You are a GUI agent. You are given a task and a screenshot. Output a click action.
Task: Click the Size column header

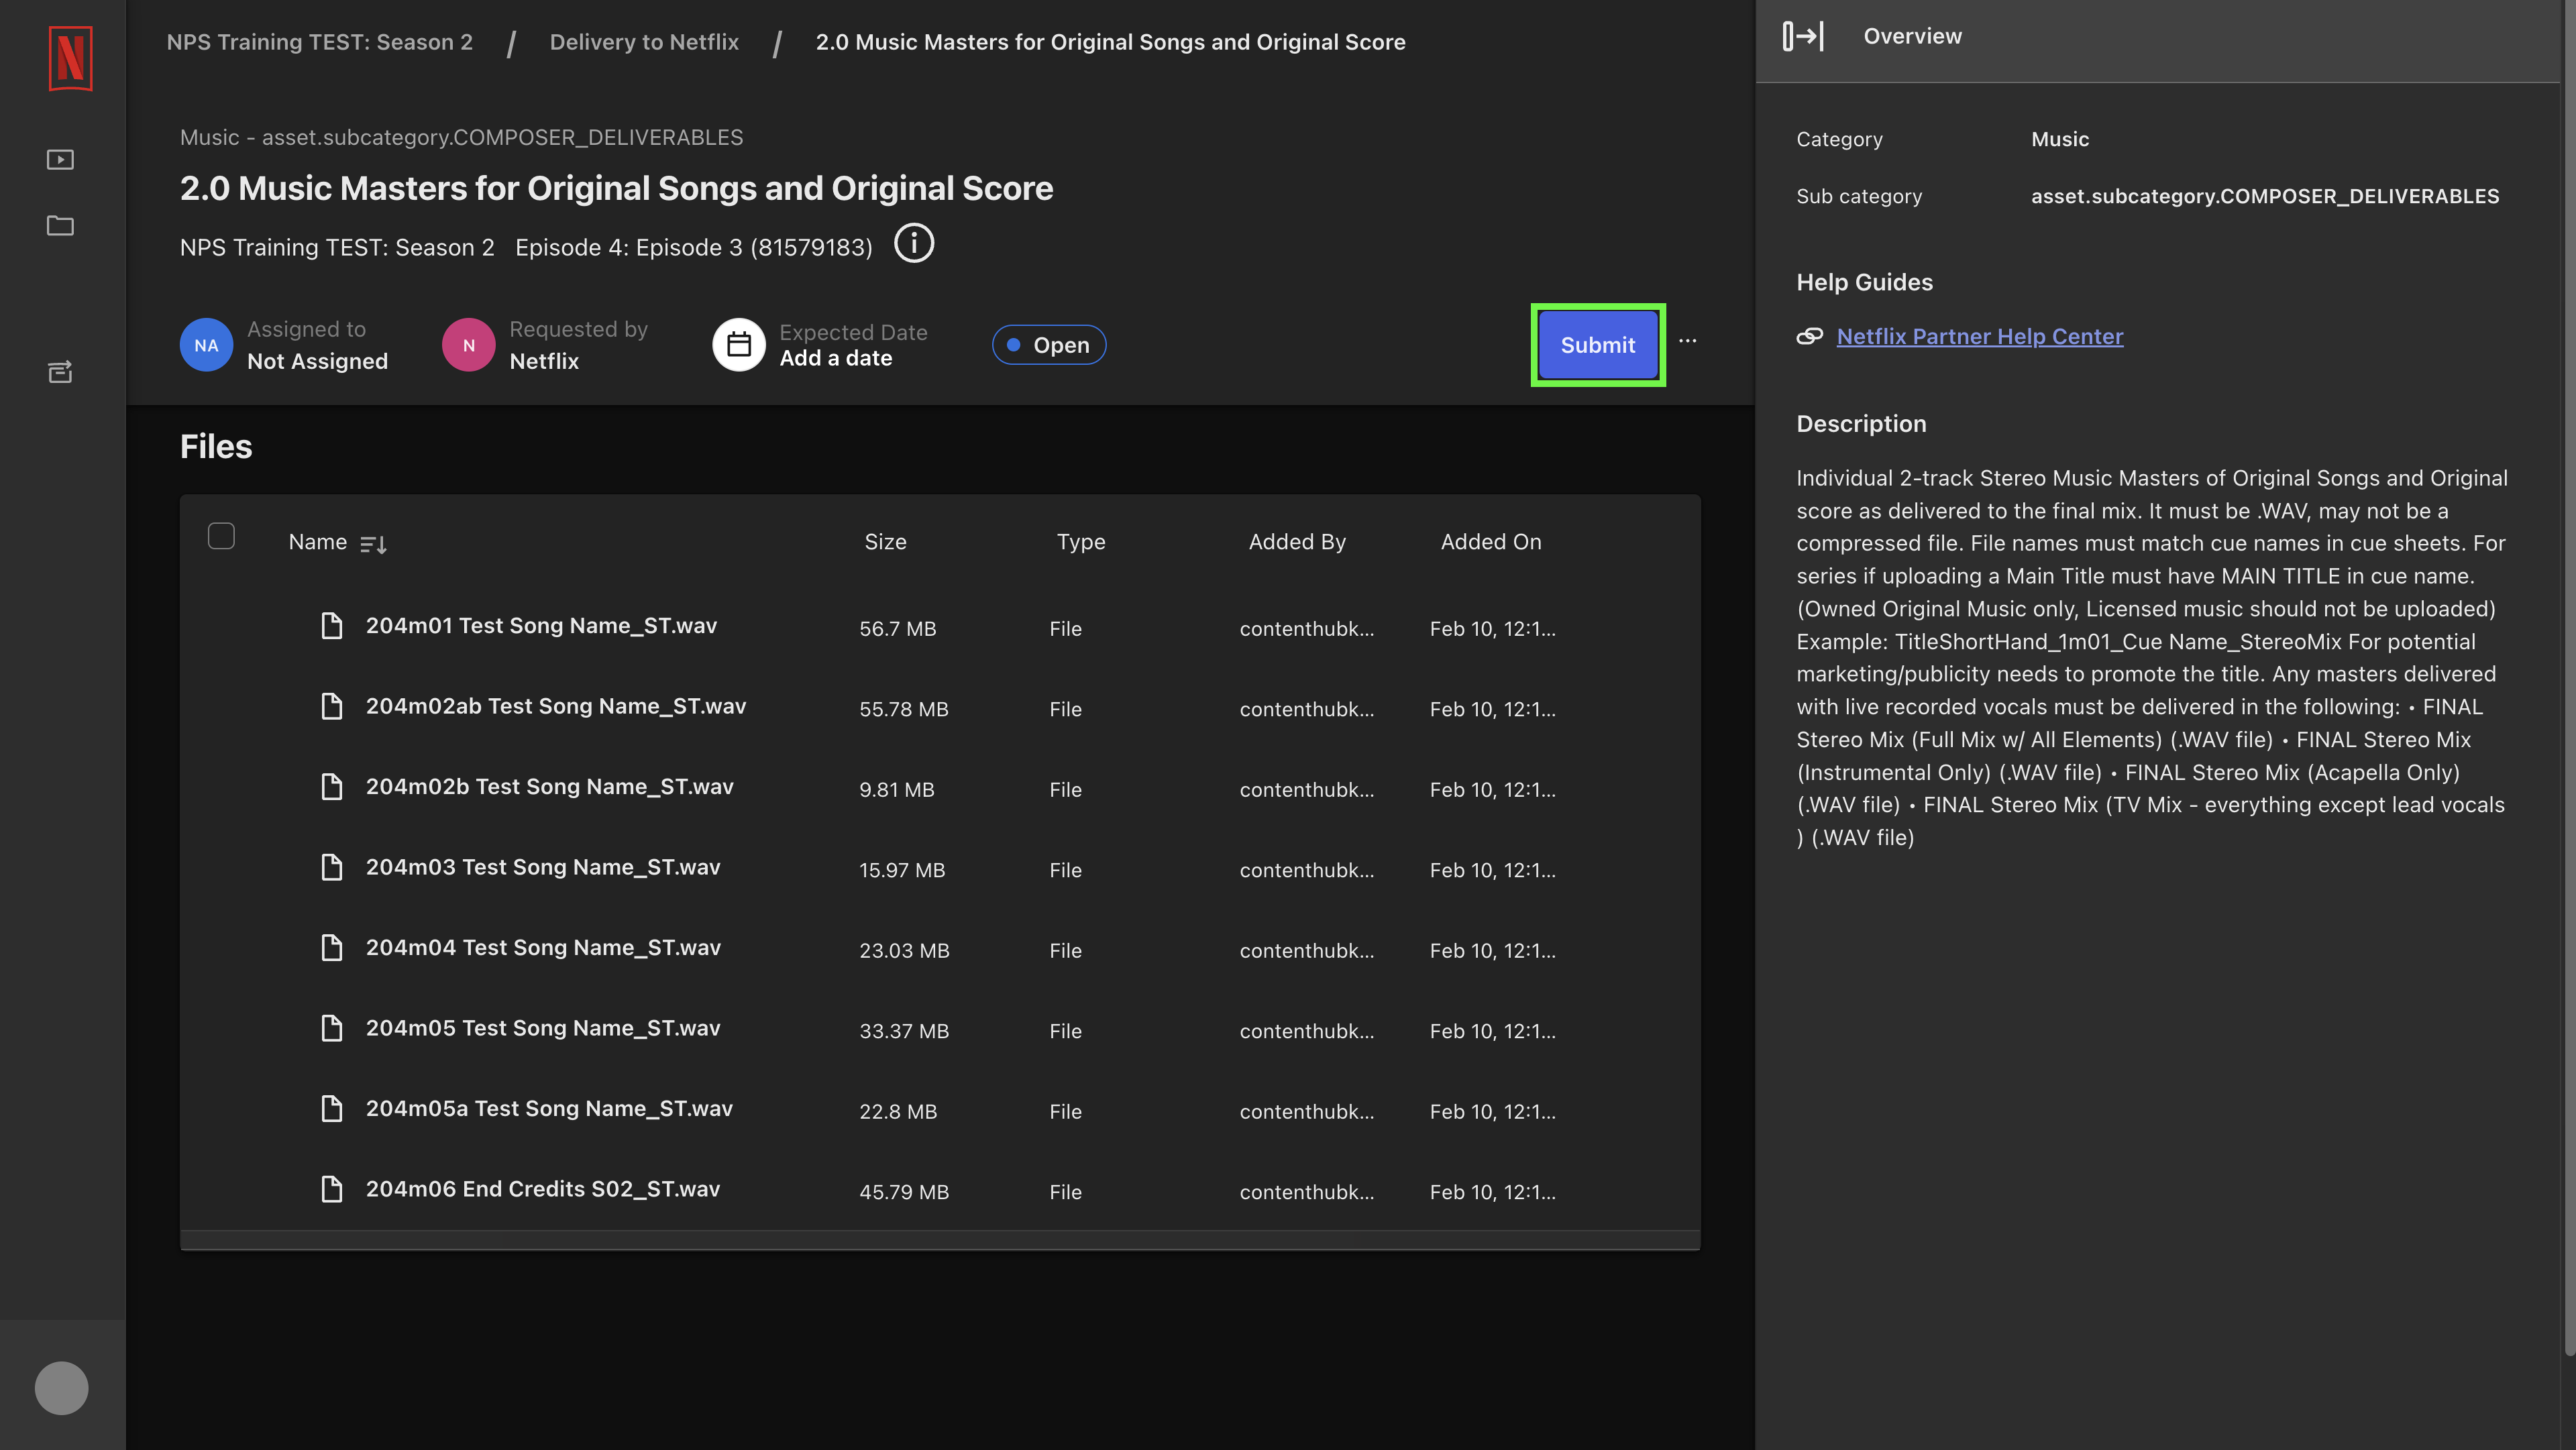(885, 542)
